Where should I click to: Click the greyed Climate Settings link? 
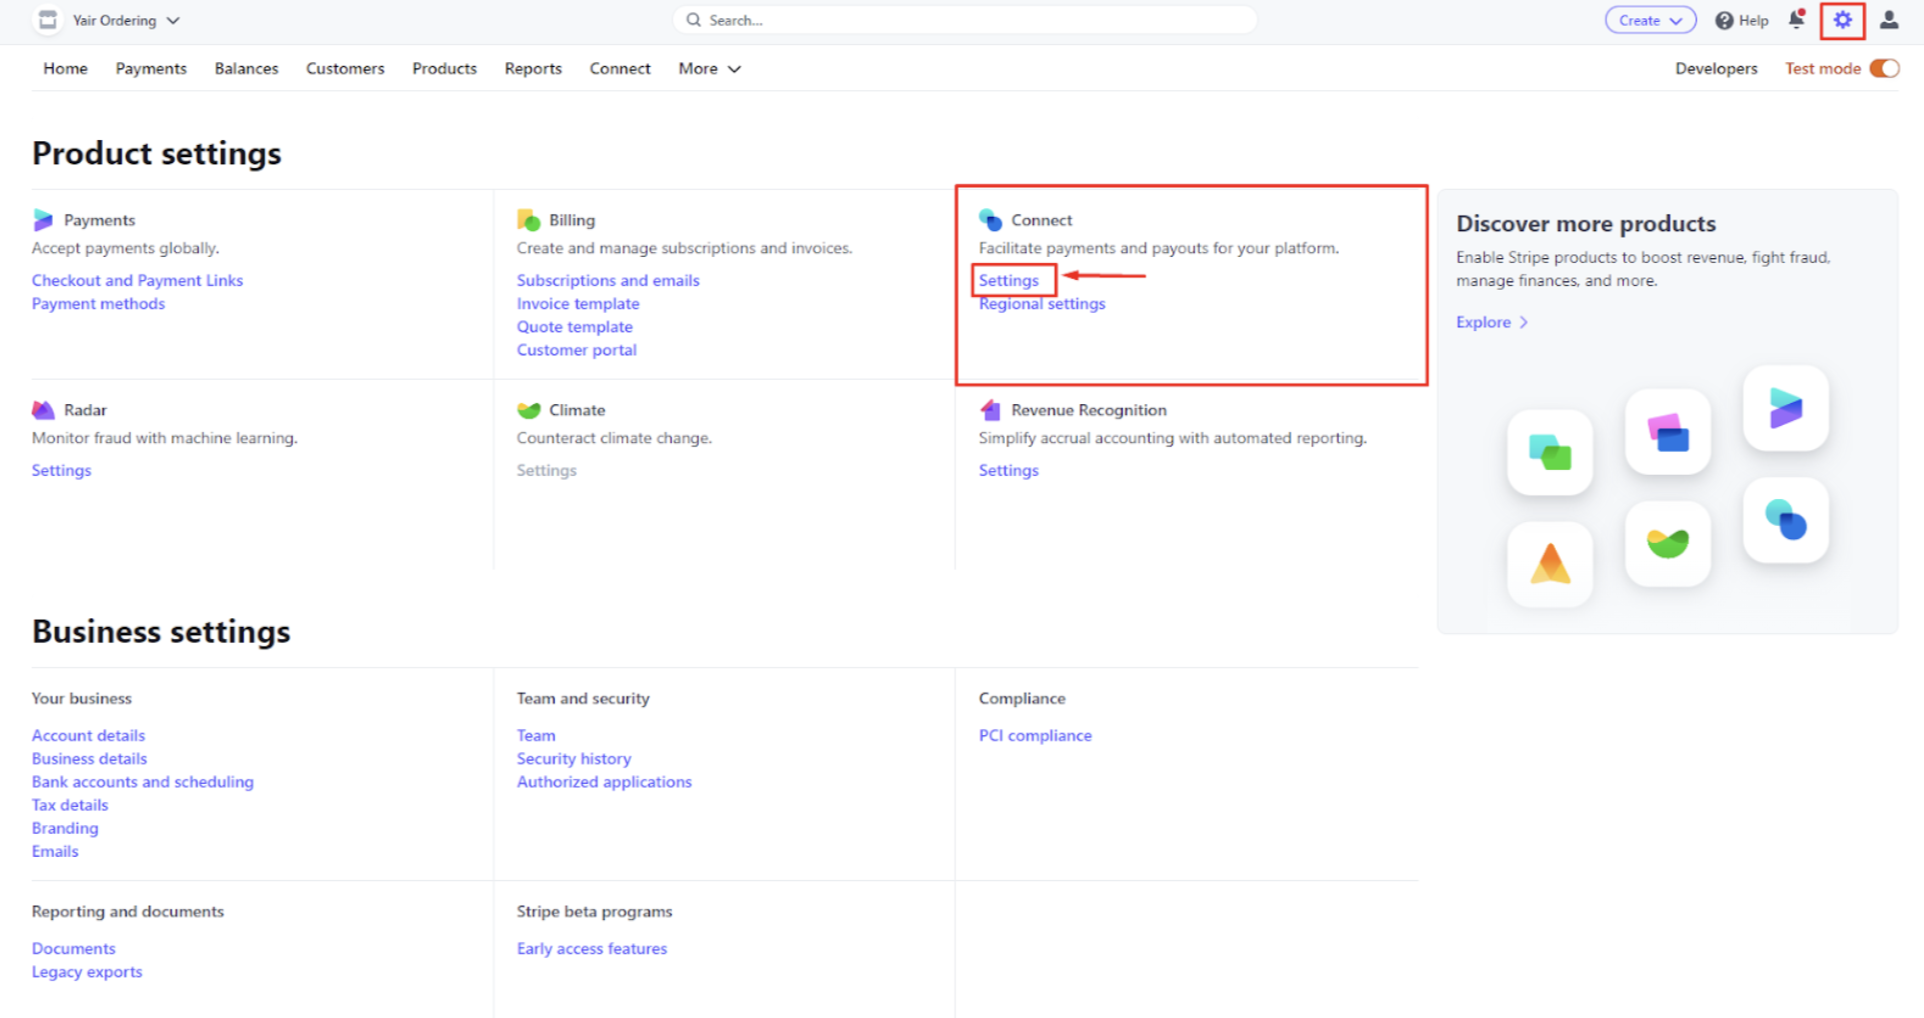[x=546, y=471]
